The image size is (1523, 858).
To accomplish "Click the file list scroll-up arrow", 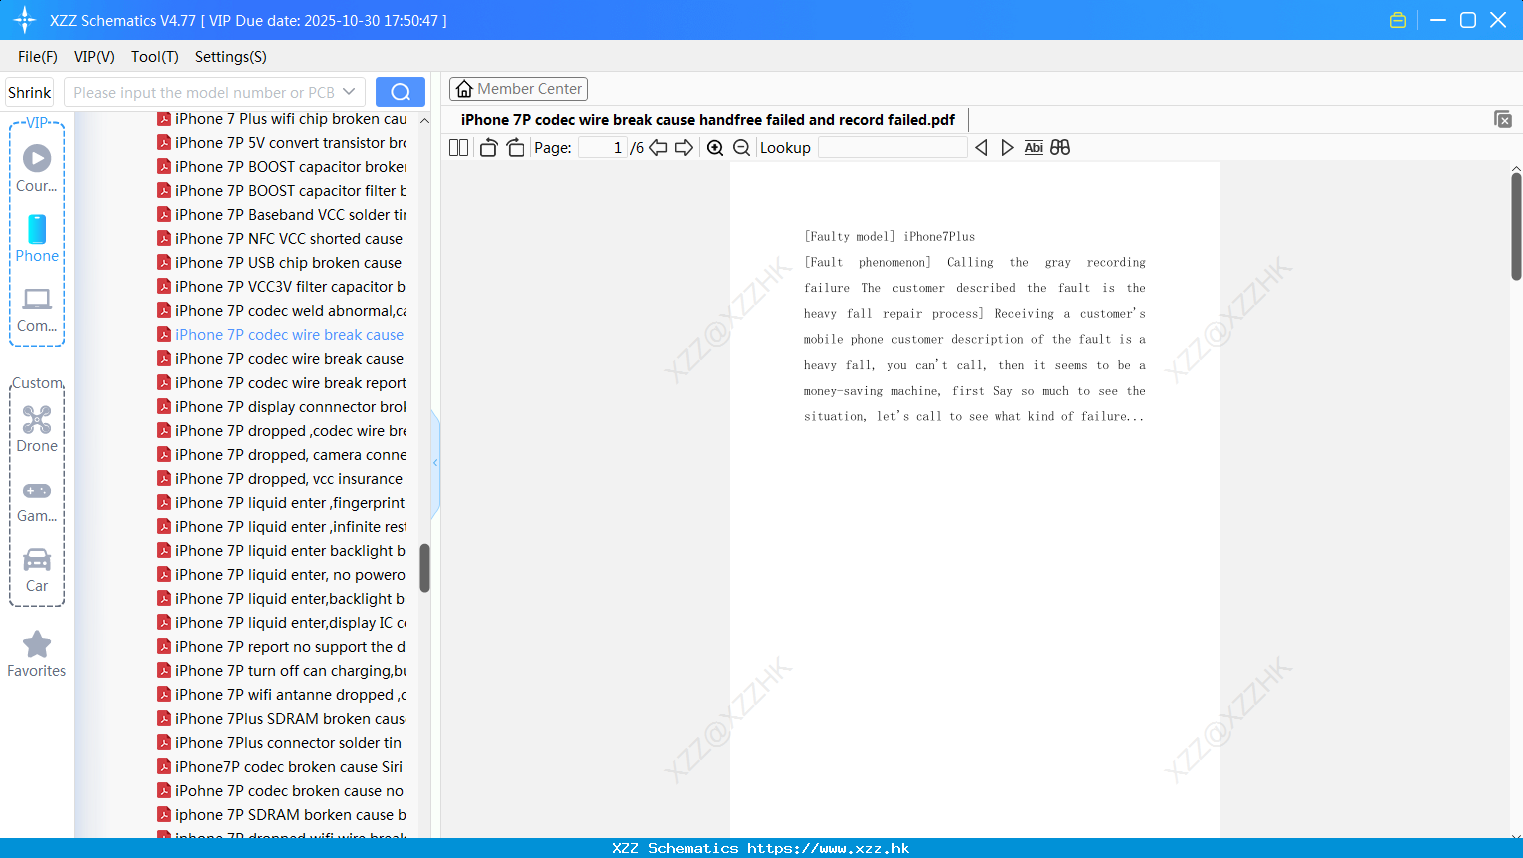I will coord(424,120).
